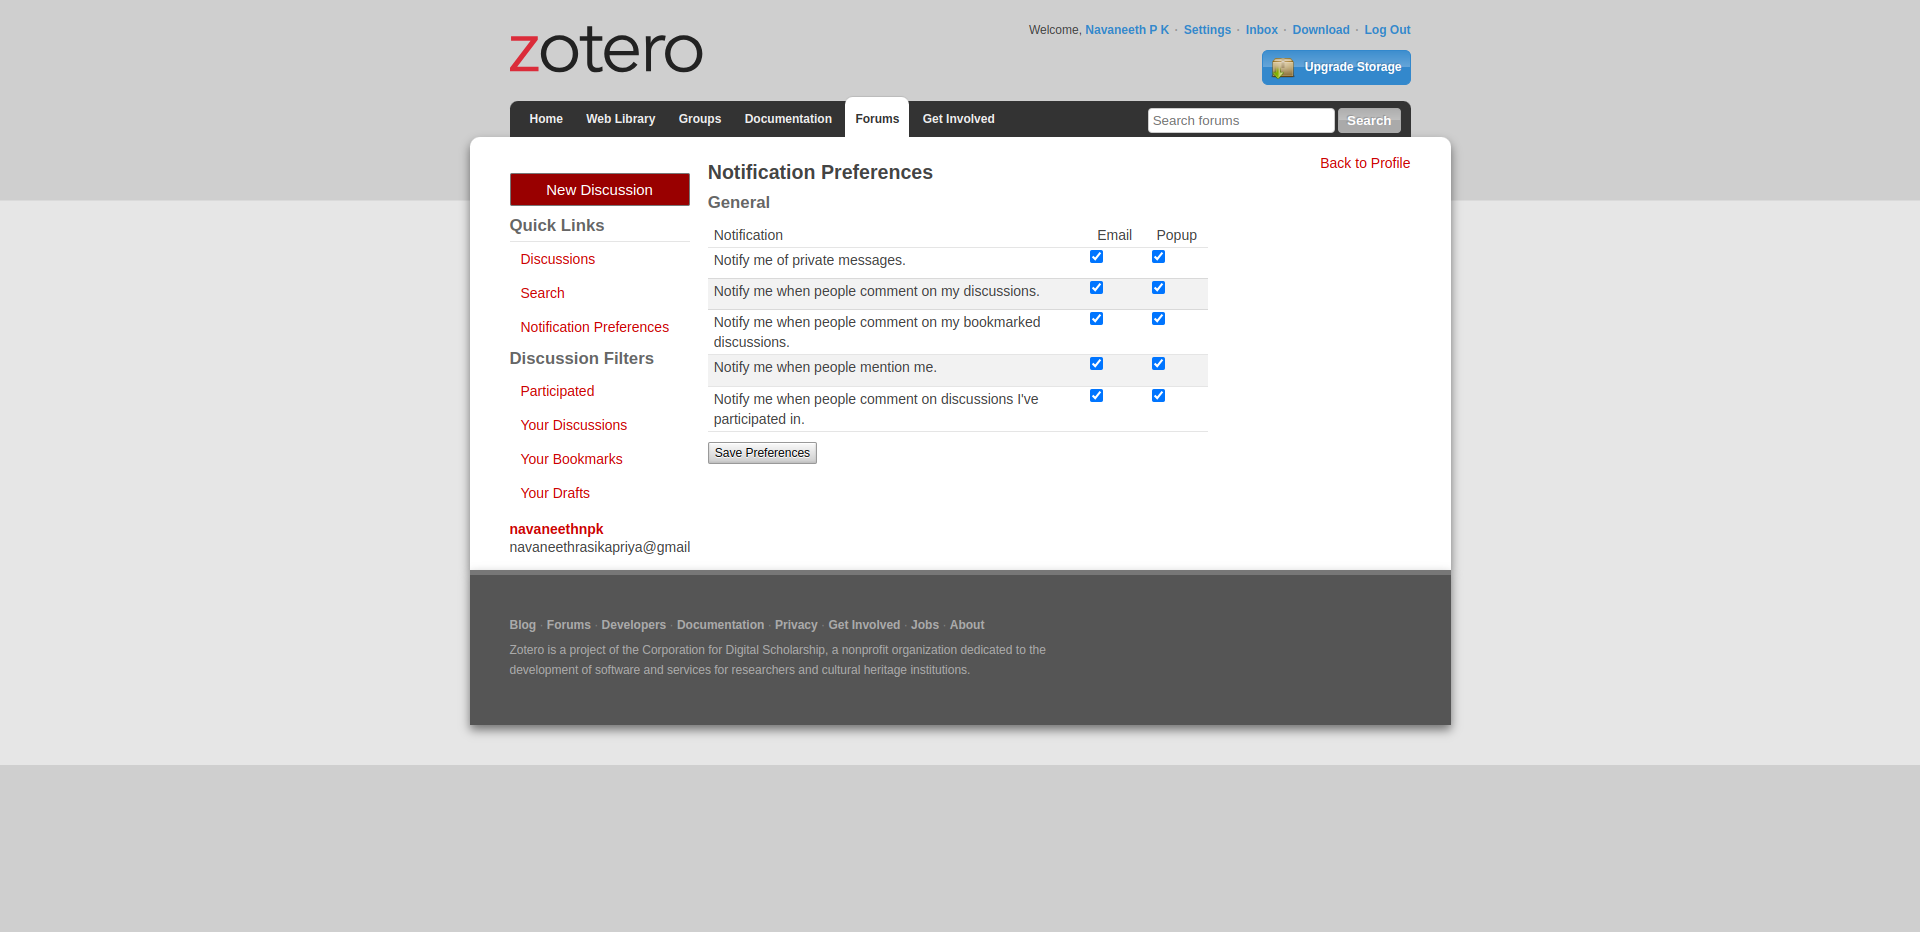Open the Web Library tab
This screenshot has width=1920, height=932.
pyautogui.click(x=621, y=119)
